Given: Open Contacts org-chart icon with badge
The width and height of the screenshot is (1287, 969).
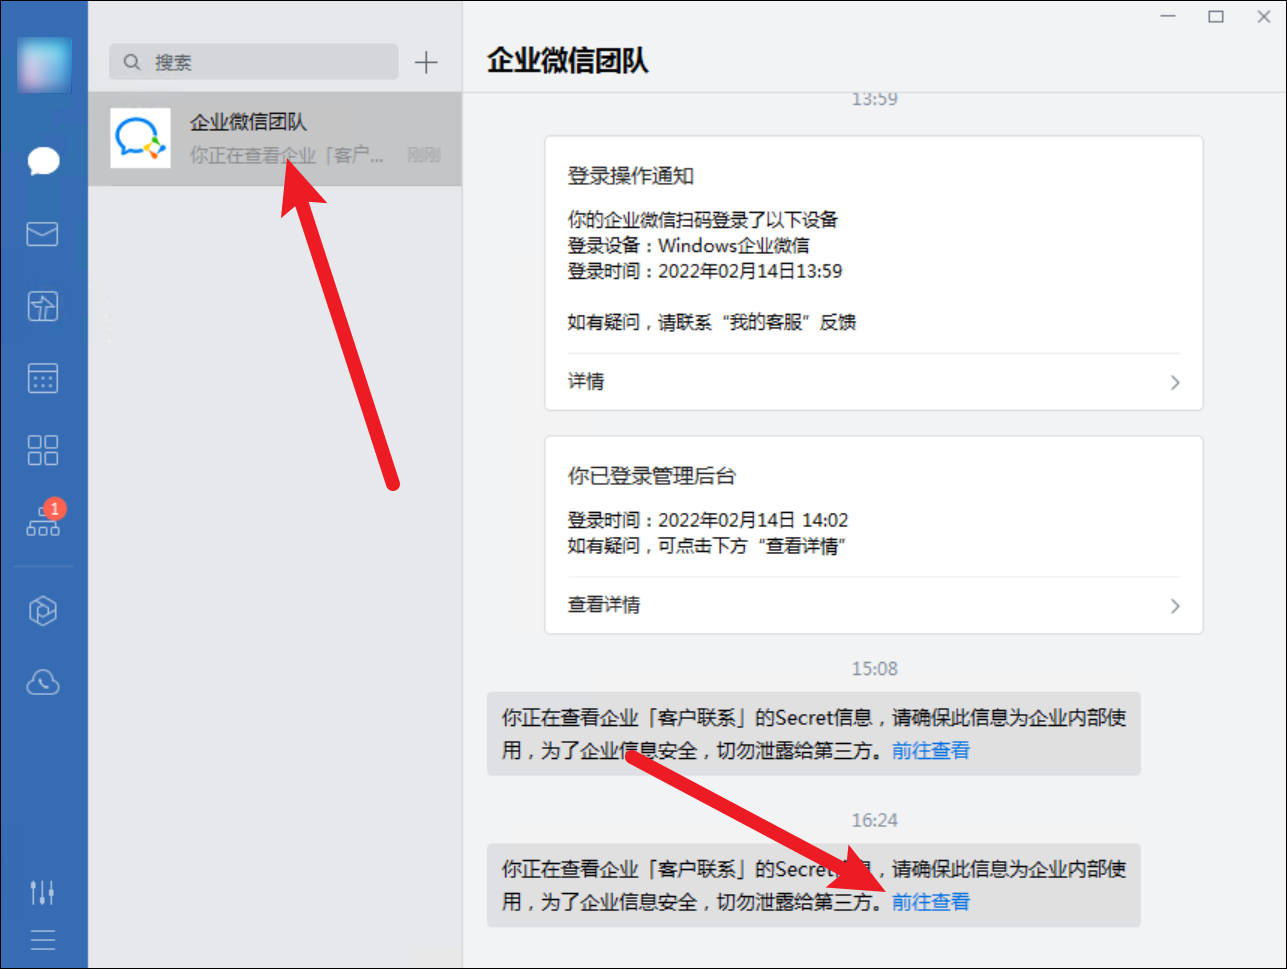Looking at the screenshot, I should (44, 519).
